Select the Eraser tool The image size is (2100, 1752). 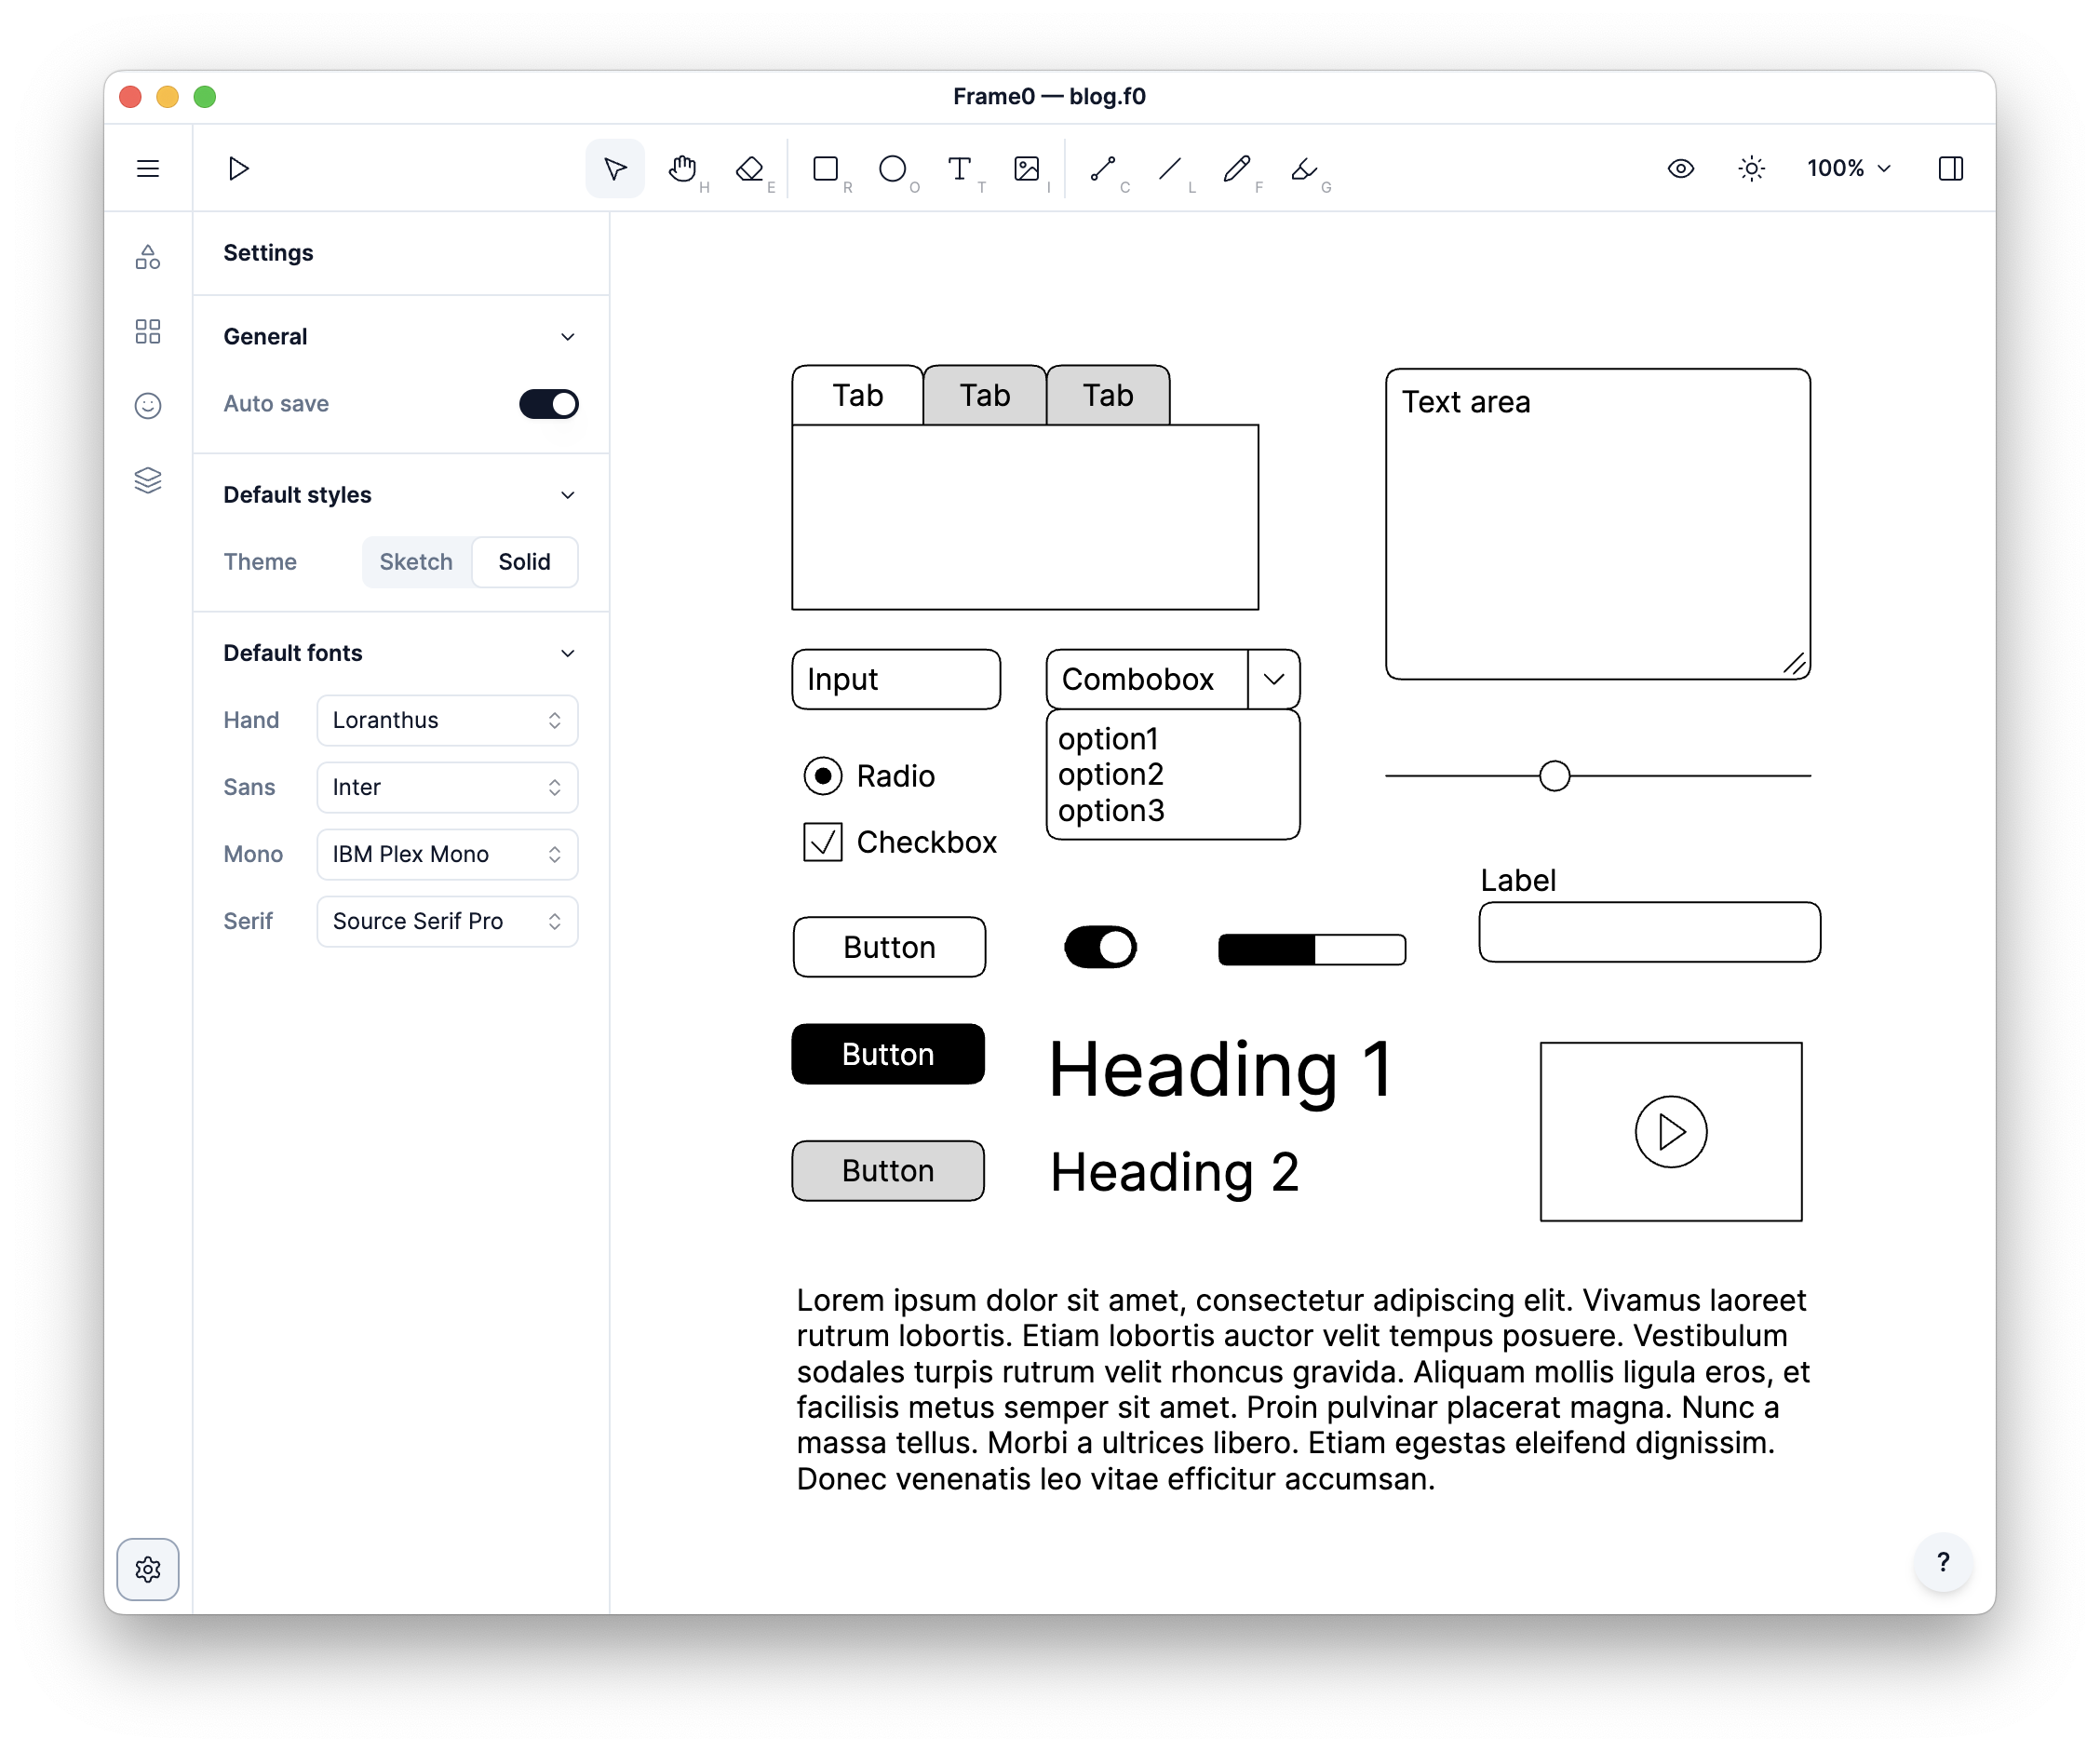(x=750, y=168)
